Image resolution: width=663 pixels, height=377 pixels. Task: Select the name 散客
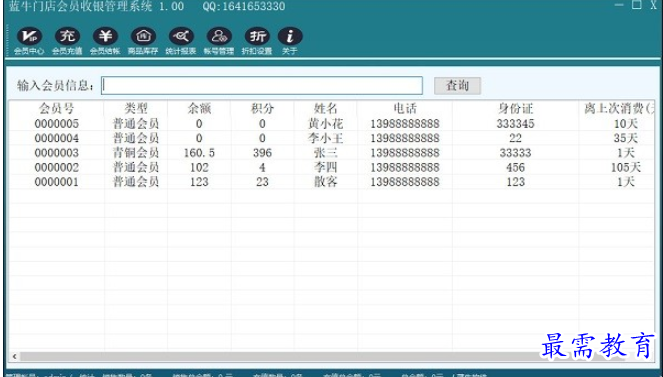click(x=326, y=182)
